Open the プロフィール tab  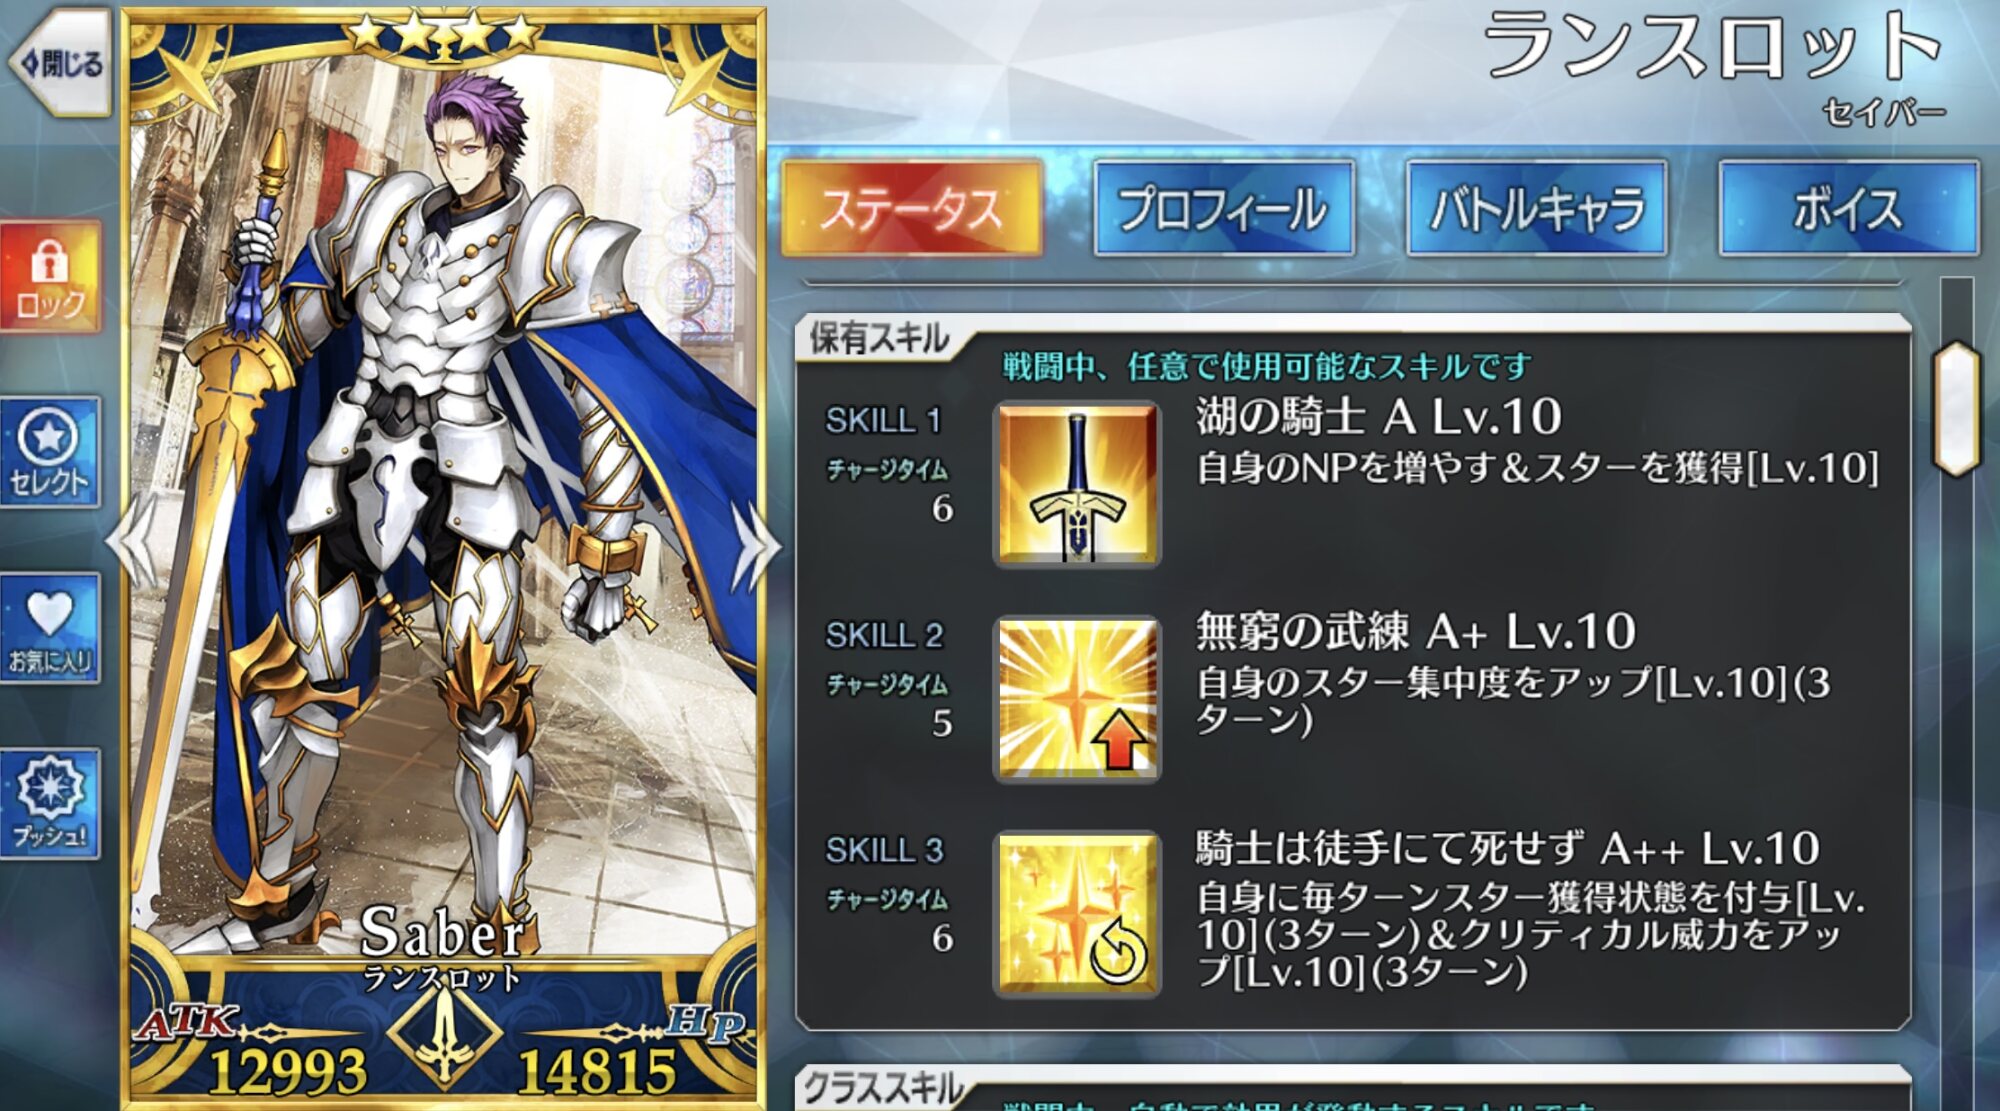tap(1224, 208)
